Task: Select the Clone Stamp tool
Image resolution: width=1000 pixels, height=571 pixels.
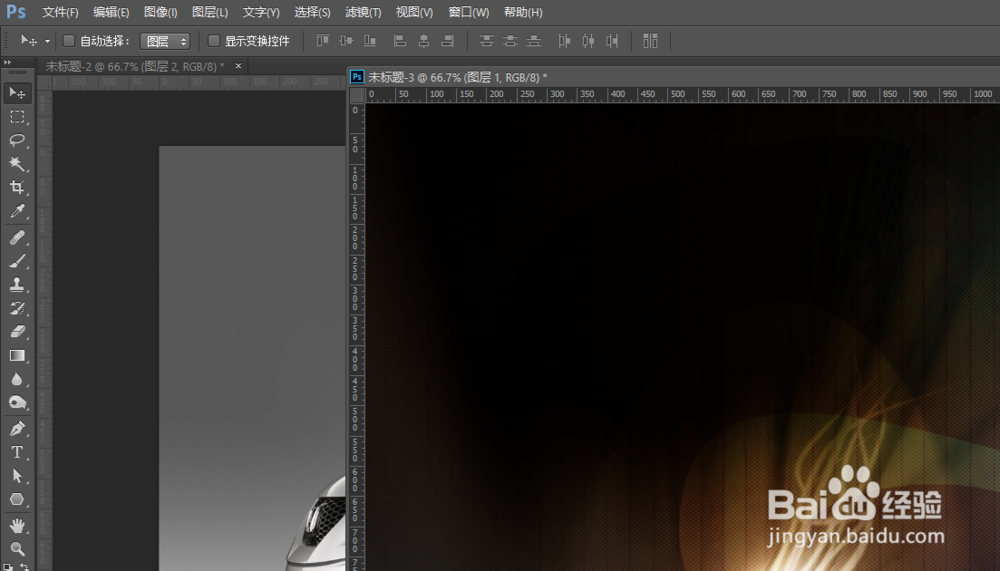Action: [17, 285]
